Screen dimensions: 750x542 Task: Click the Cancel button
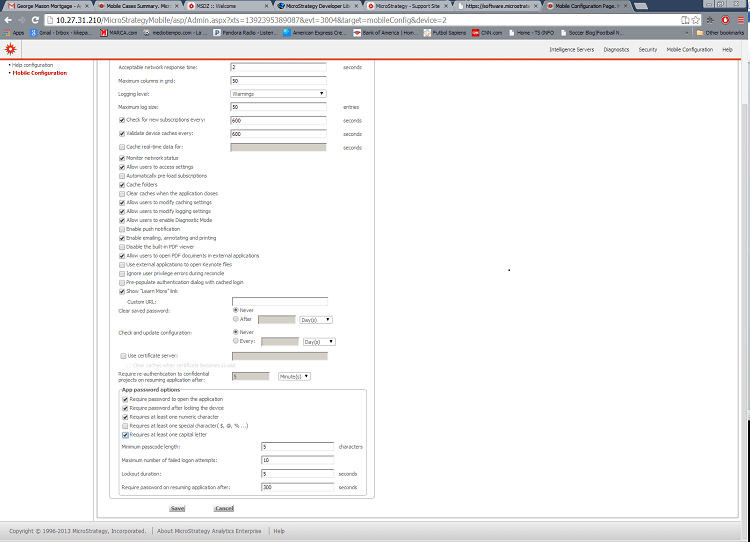pos(224,508)
